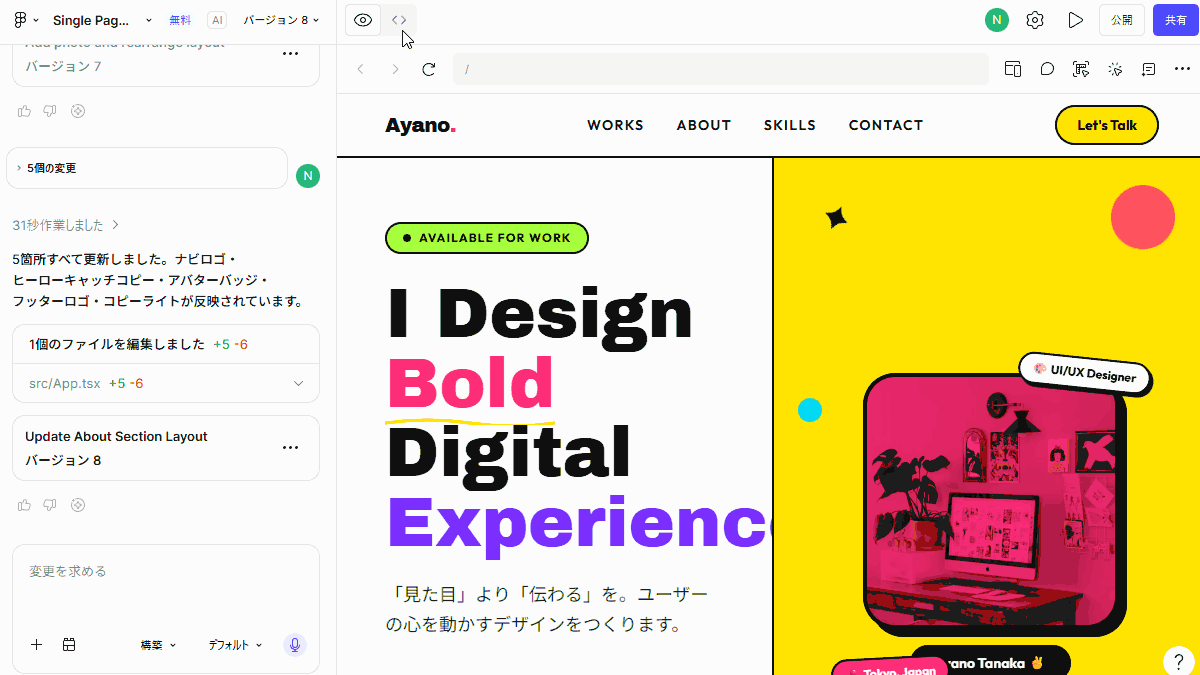1200x675 pixels.
Task: Reload the preview page
Action: 429,69
